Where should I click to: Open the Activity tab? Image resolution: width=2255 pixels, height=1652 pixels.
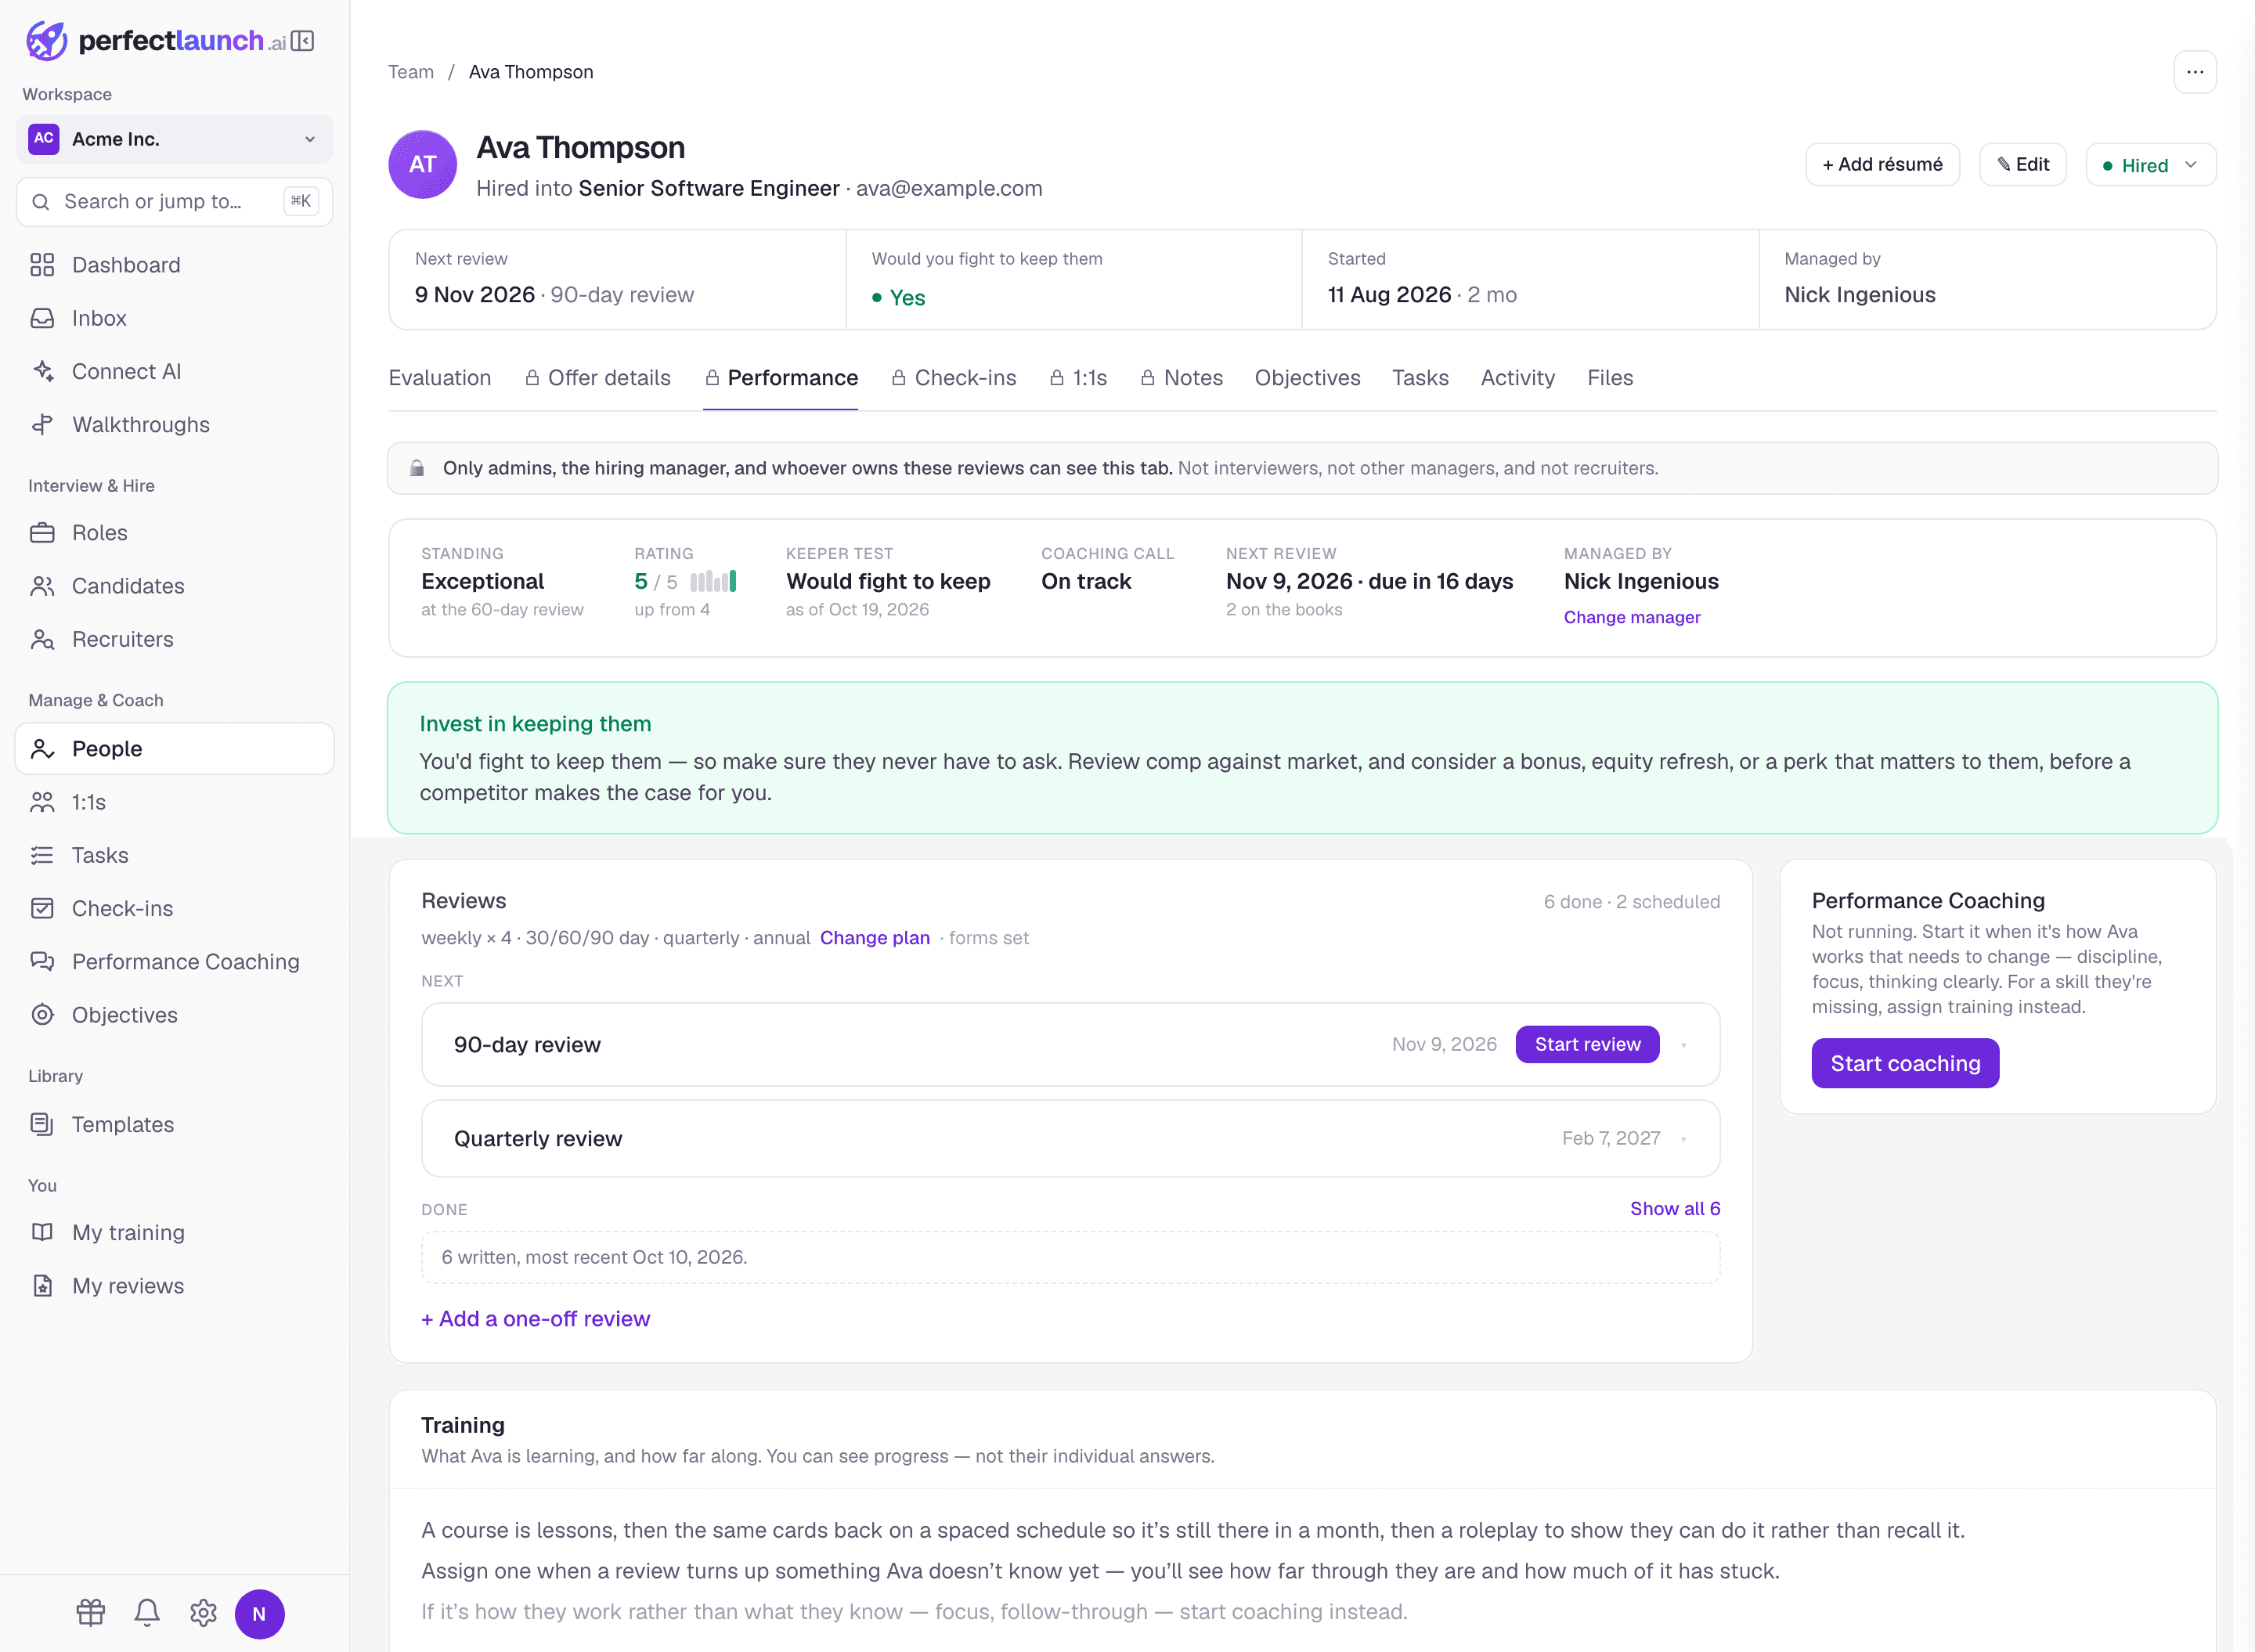(x=1517, y=378)
